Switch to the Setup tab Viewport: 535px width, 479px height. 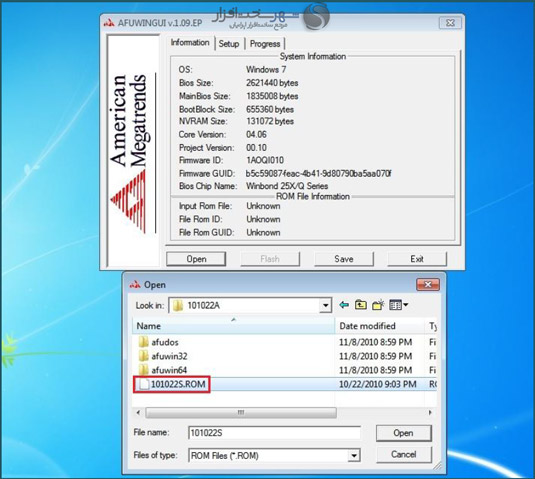(229, 44)
